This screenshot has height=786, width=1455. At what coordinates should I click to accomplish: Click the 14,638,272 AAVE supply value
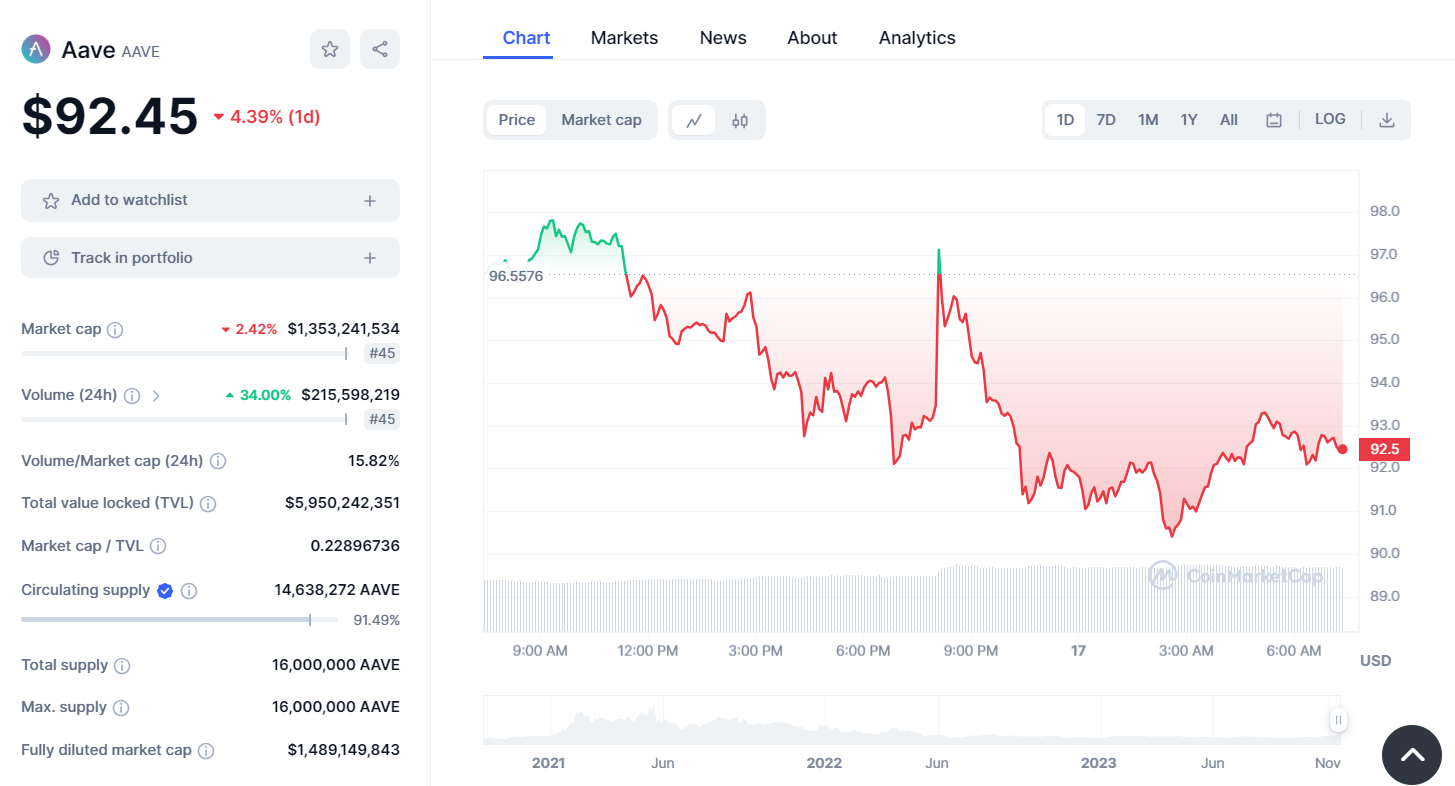[x=337, y=590]
